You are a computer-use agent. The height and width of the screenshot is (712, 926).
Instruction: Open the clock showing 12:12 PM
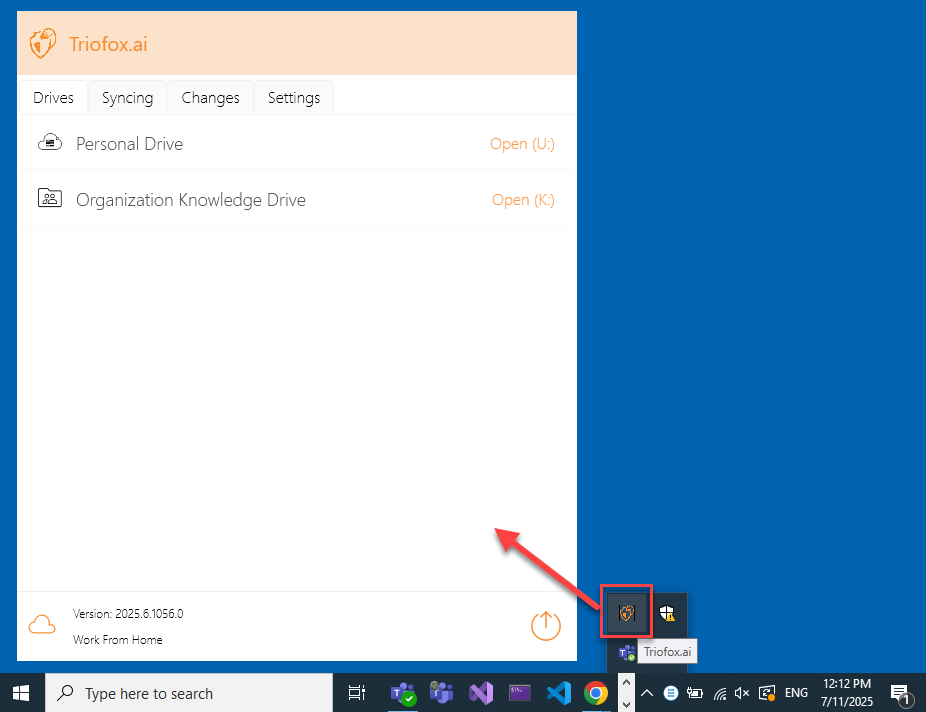pyautogui.click(x=847, y=693)
